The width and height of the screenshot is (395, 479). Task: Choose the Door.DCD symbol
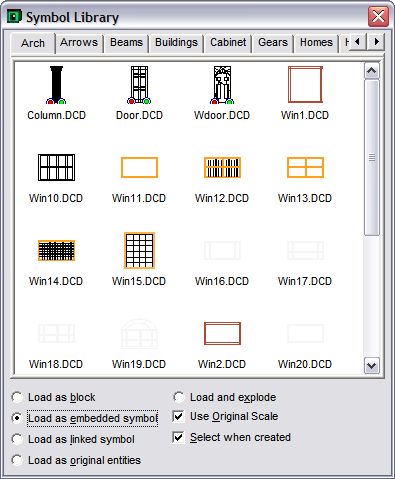pos(139,85)
